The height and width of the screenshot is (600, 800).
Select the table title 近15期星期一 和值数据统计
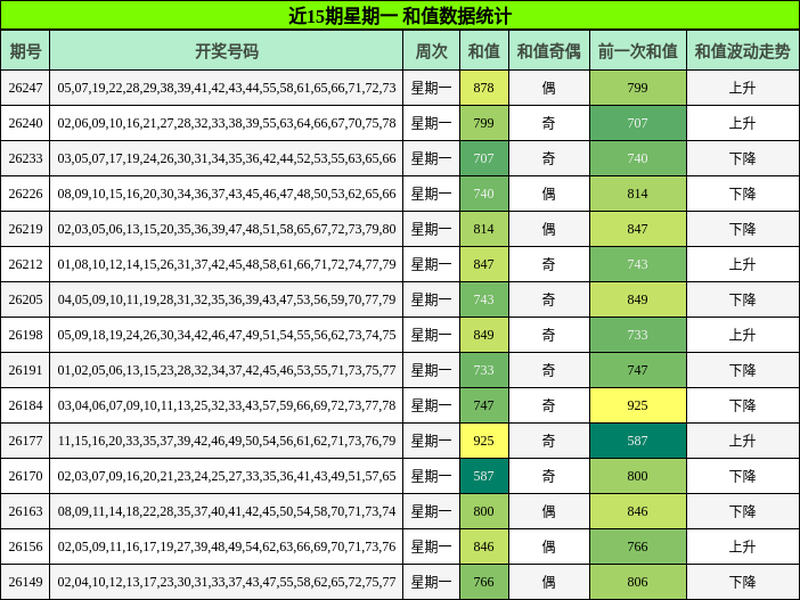click(400, 16)
